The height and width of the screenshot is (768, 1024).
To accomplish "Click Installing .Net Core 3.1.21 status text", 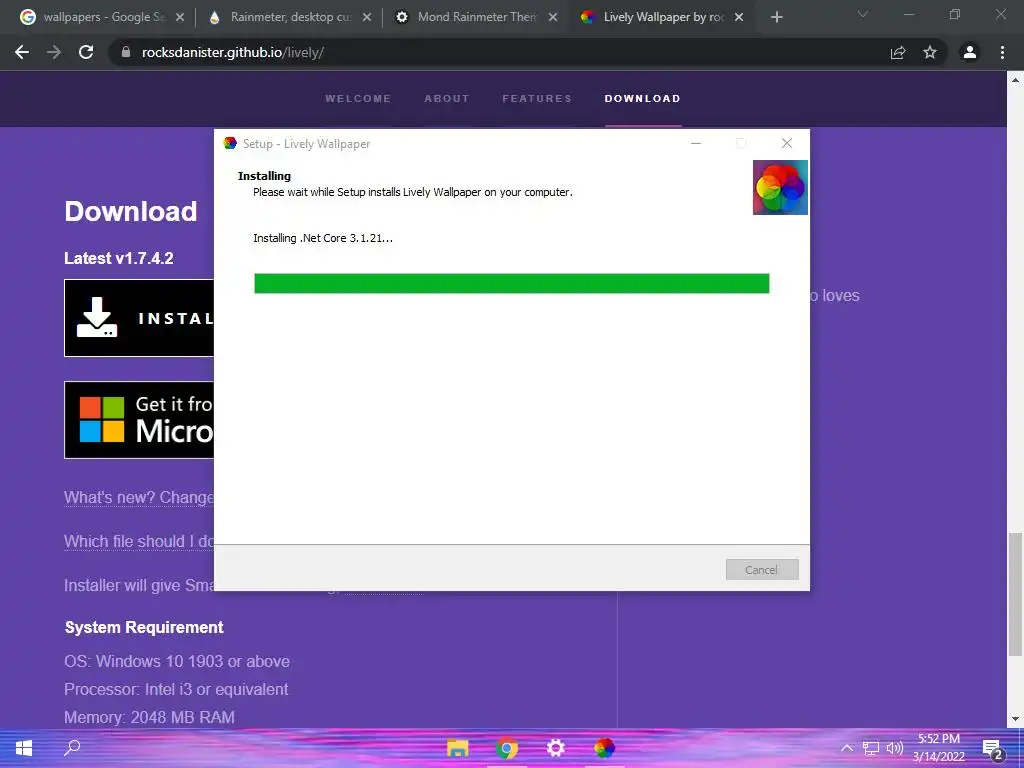I will 323,238.
